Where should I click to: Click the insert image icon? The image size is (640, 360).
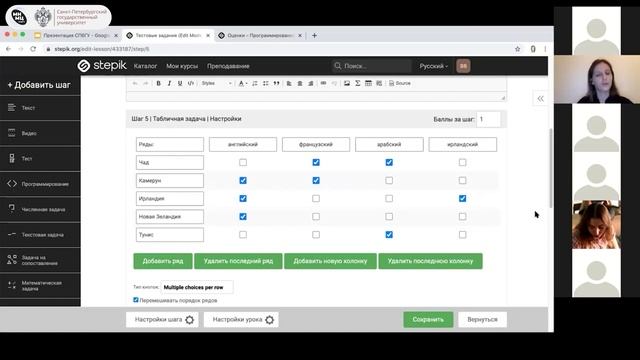(x=347, y=83)
